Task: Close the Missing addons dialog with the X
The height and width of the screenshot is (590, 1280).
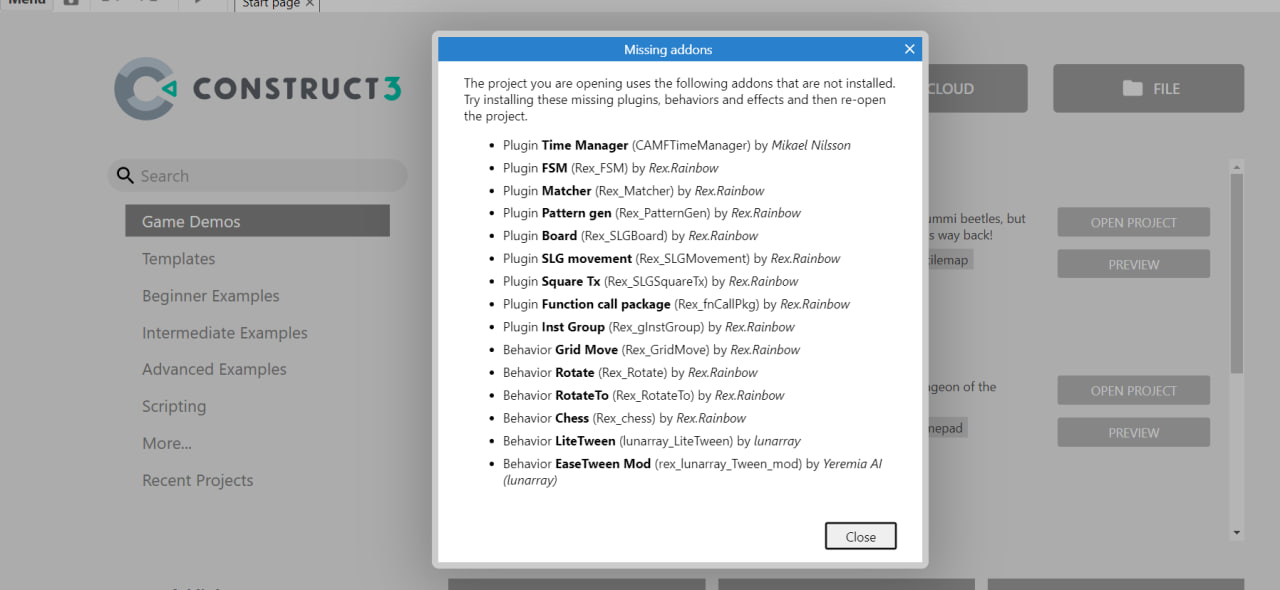Action: point(909,49)
